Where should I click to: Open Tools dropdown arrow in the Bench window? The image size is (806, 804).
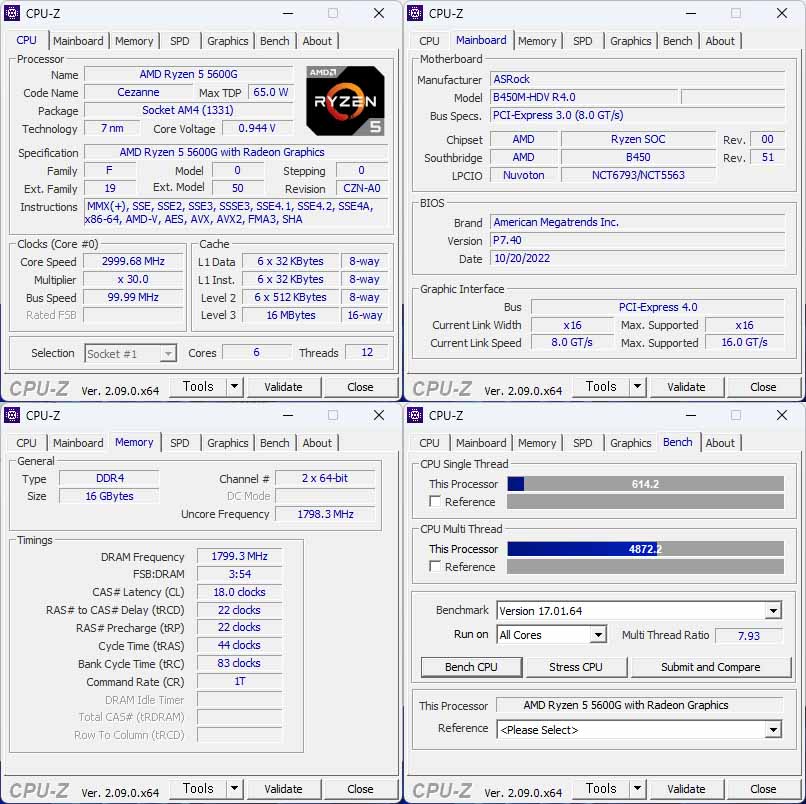(637, 789)
